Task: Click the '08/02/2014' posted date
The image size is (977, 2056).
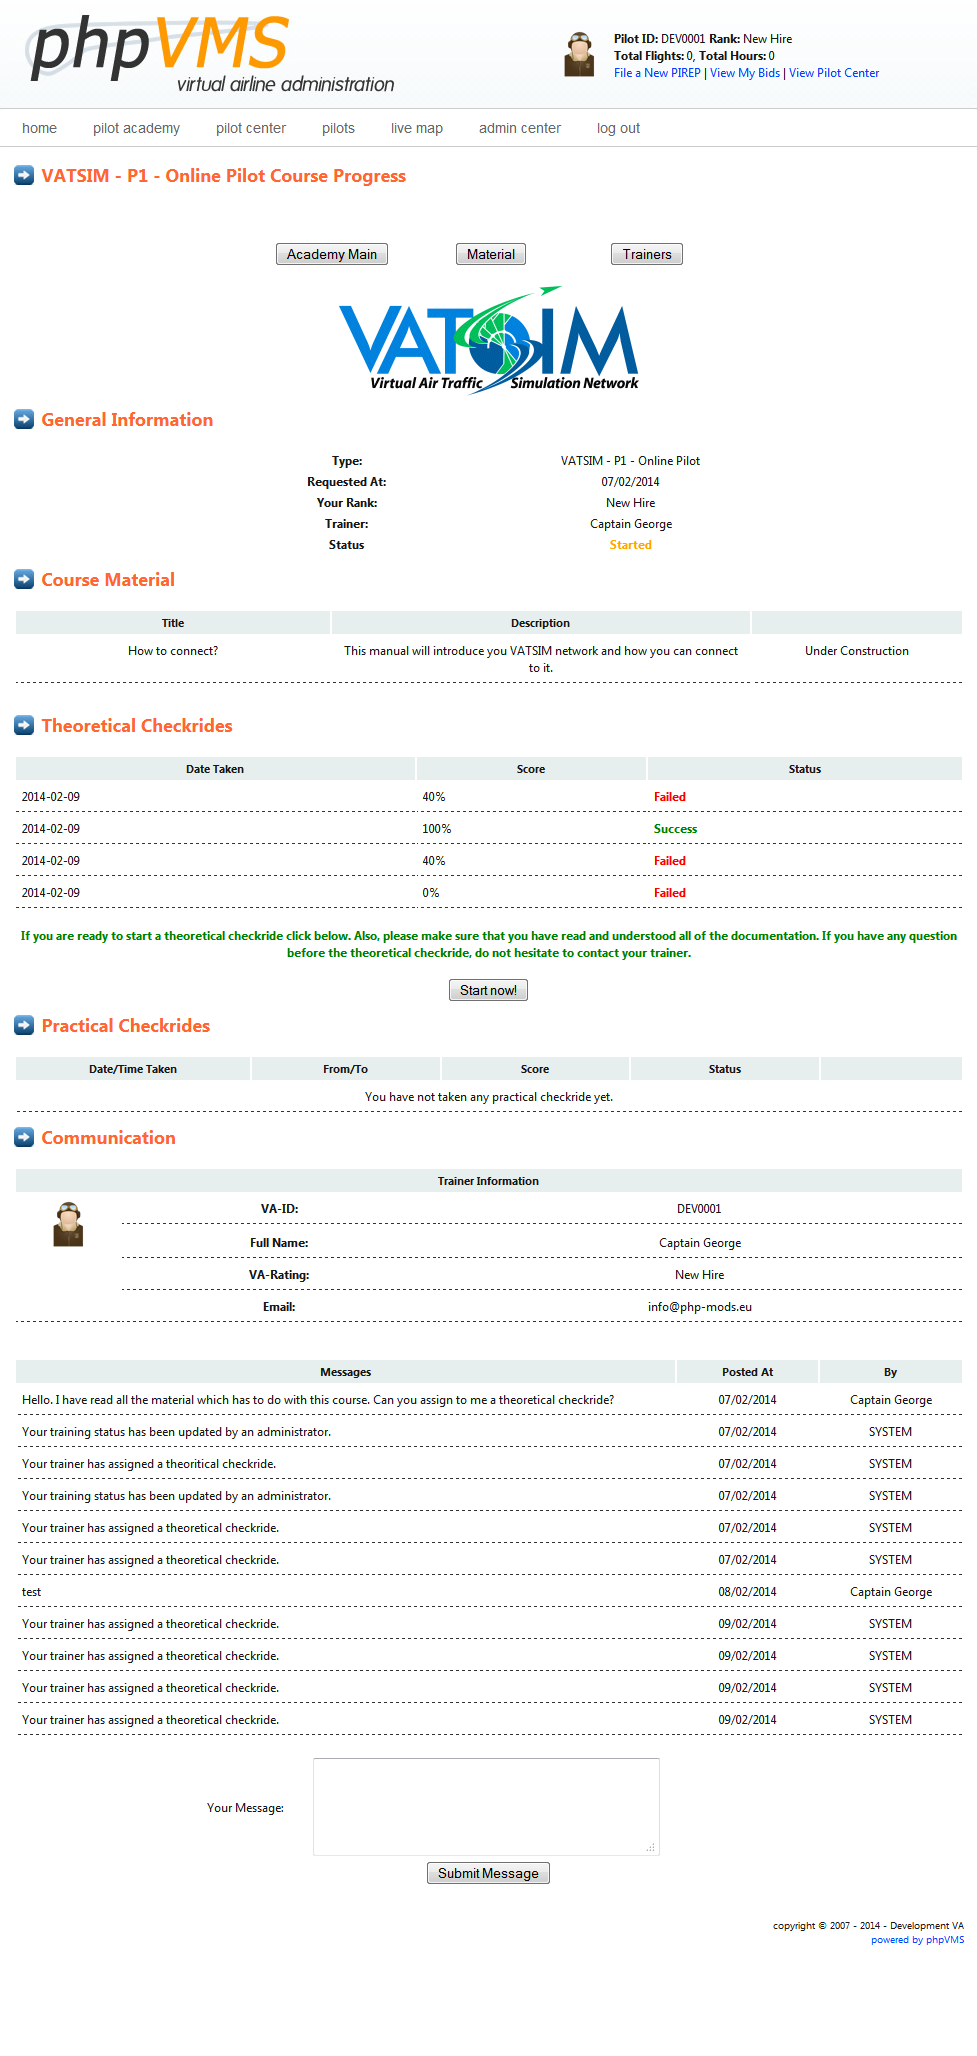Action: coord(747,1592)
